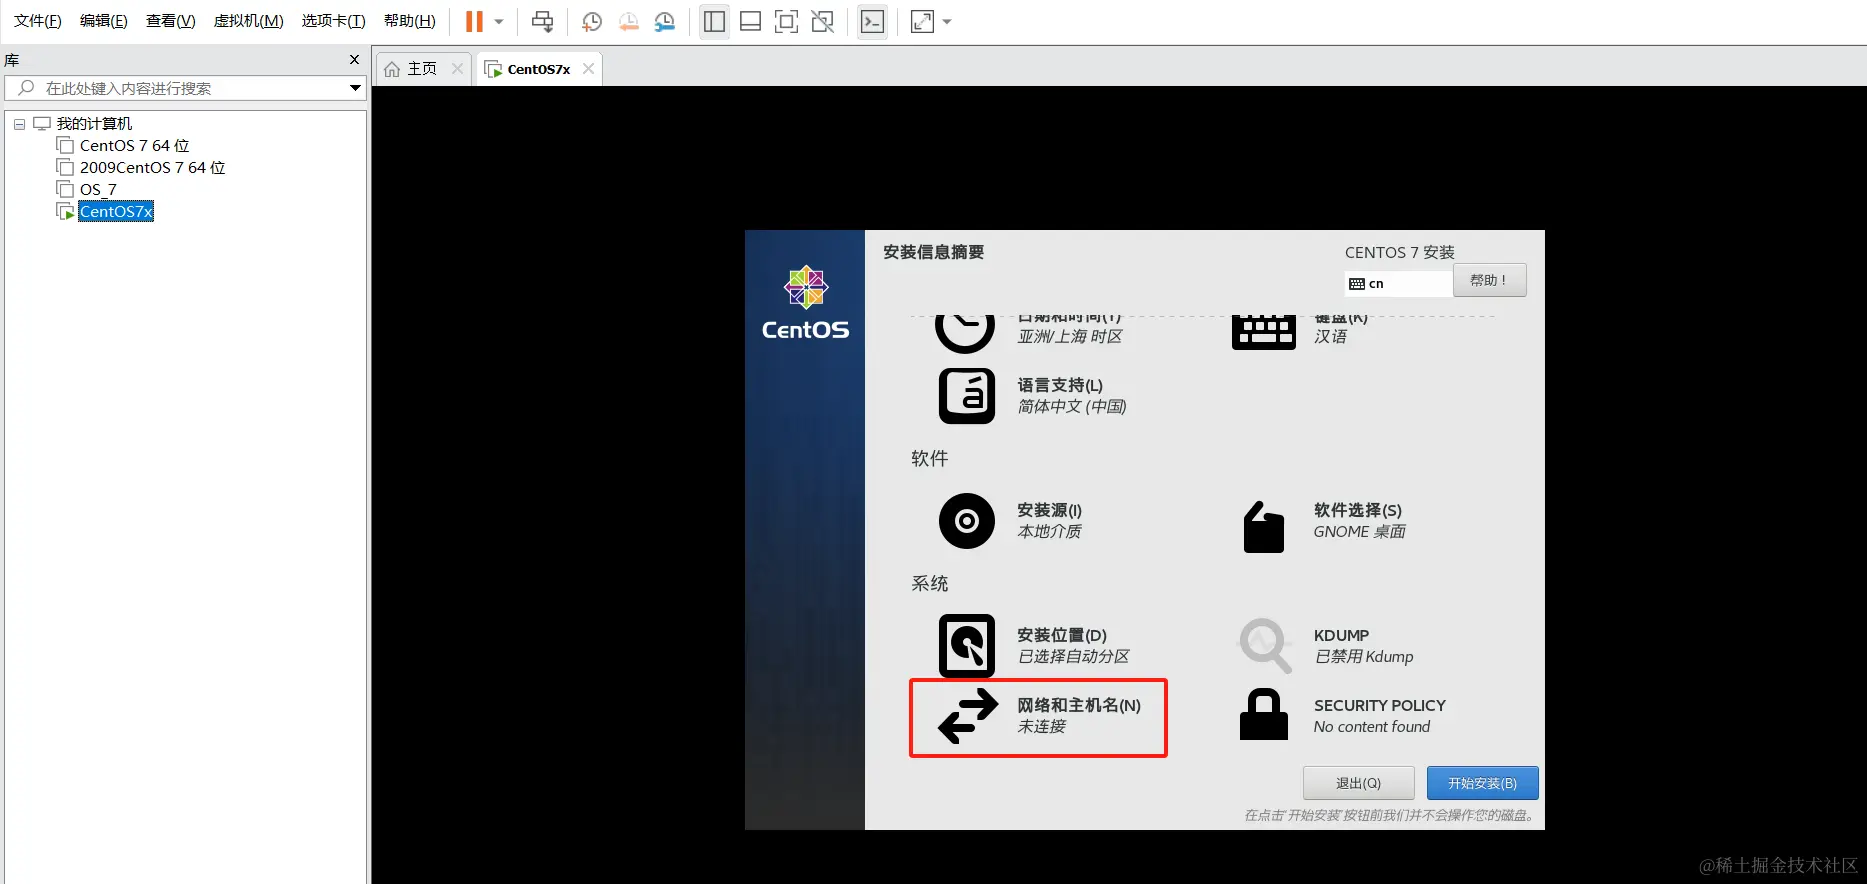Click the 退出(Q) button

(x=1358, y=783)
